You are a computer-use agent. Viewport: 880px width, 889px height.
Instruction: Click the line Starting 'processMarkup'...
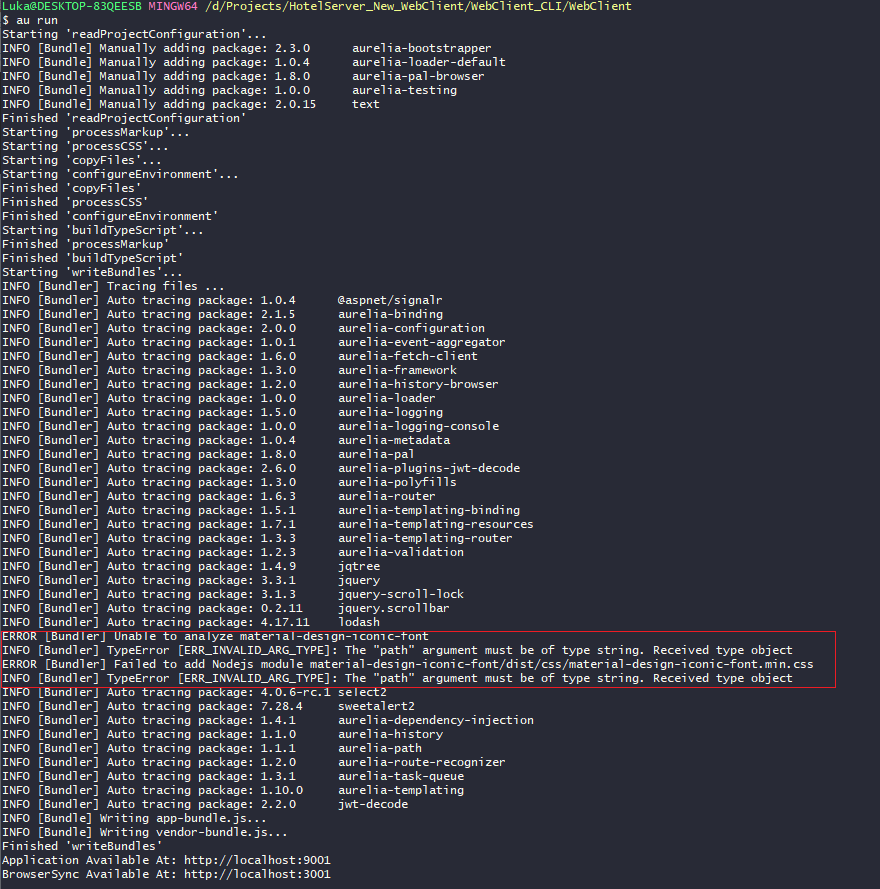96,133
